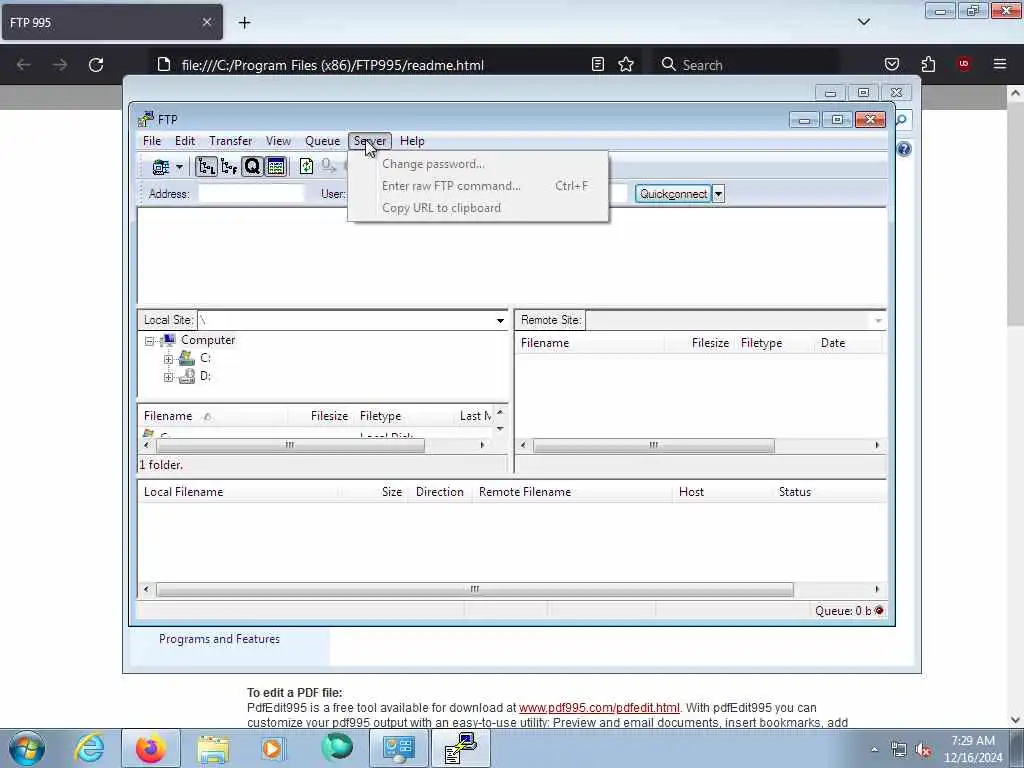
Task: Expand the C: drive node
Action: 168,359
